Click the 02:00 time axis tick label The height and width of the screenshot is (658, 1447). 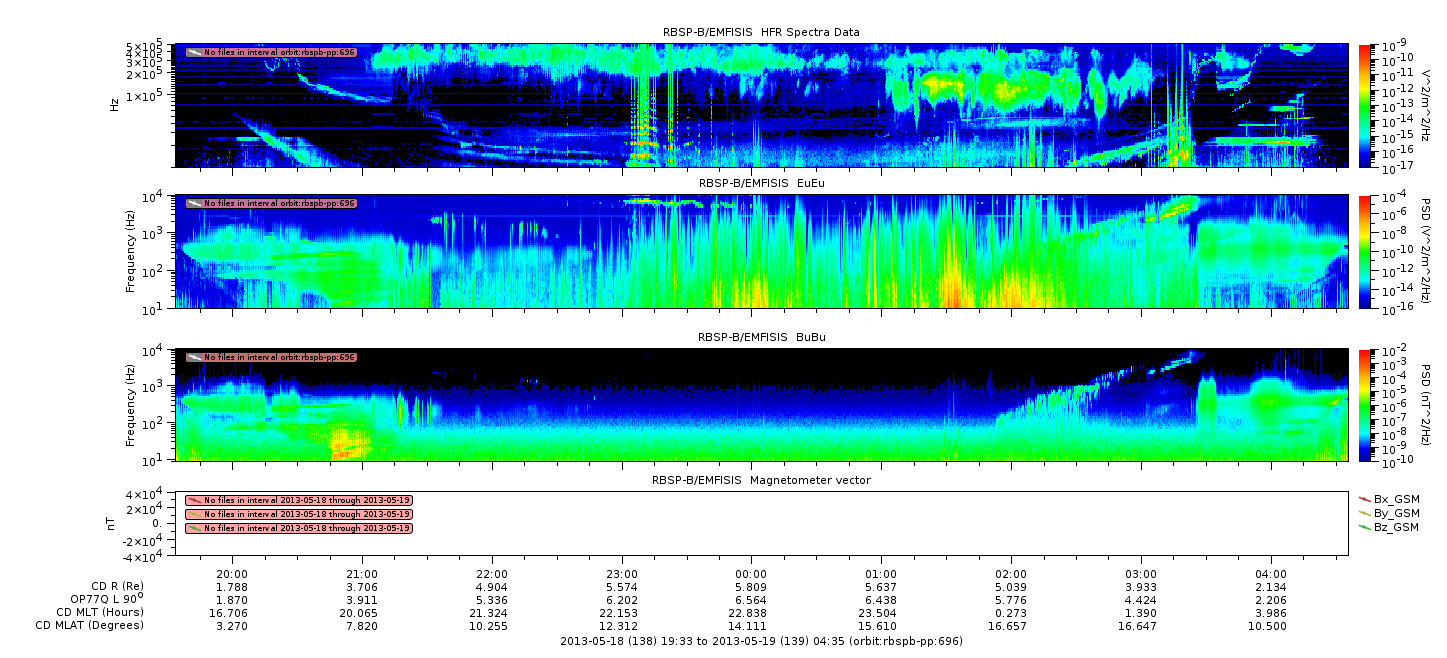(1010, 574)
